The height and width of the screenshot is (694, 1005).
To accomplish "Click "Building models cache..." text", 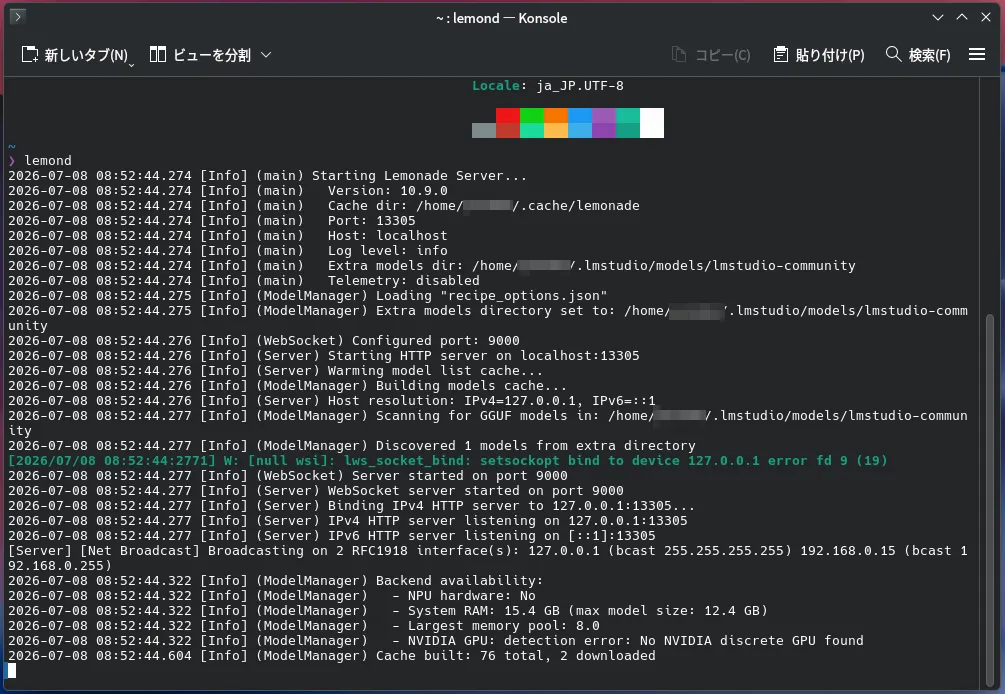I will click(472, 386).
